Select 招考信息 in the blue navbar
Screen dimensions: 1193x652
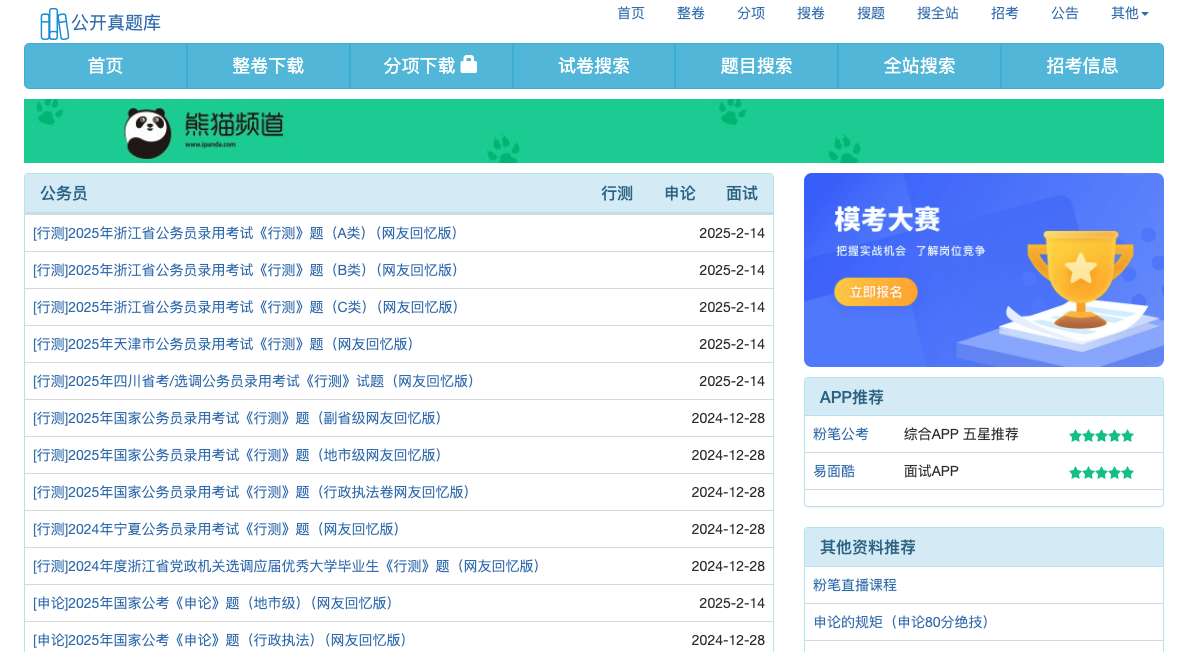pyautogui.click(x=1082, y=66)
